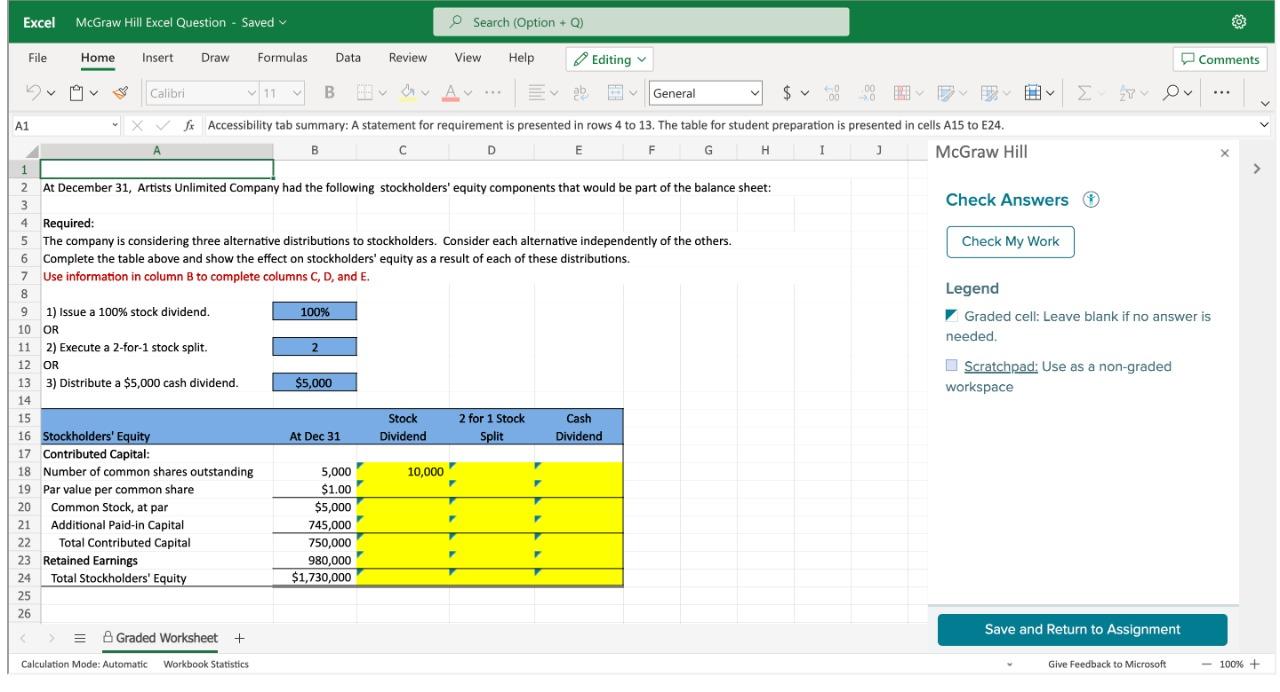Click Save and Return to Assignment
This screenshot has height=692, width=1280.
tap(1082, 630)
